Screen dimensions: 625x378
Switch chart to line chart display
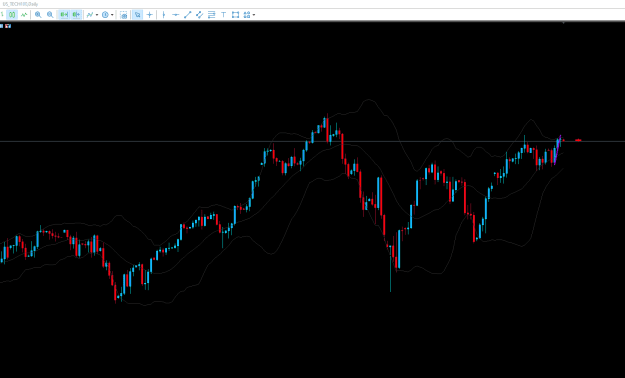[x=24, y=15]
